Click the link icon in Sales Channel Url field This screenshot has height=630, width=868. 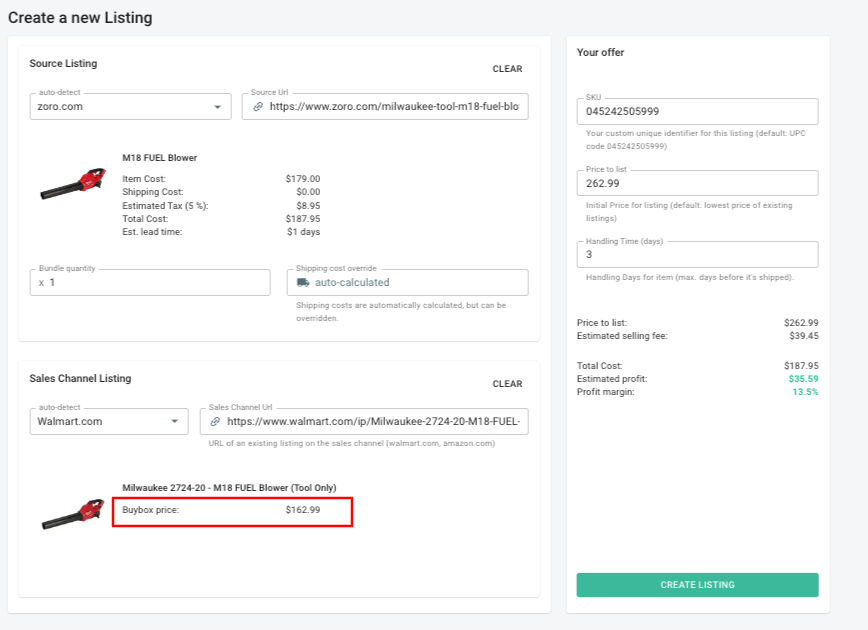click(x=215, y=422)
